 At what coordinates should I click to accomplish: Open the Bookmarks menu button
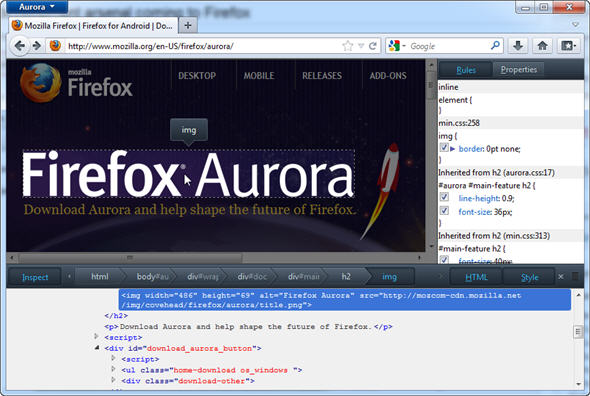point(568,46)
